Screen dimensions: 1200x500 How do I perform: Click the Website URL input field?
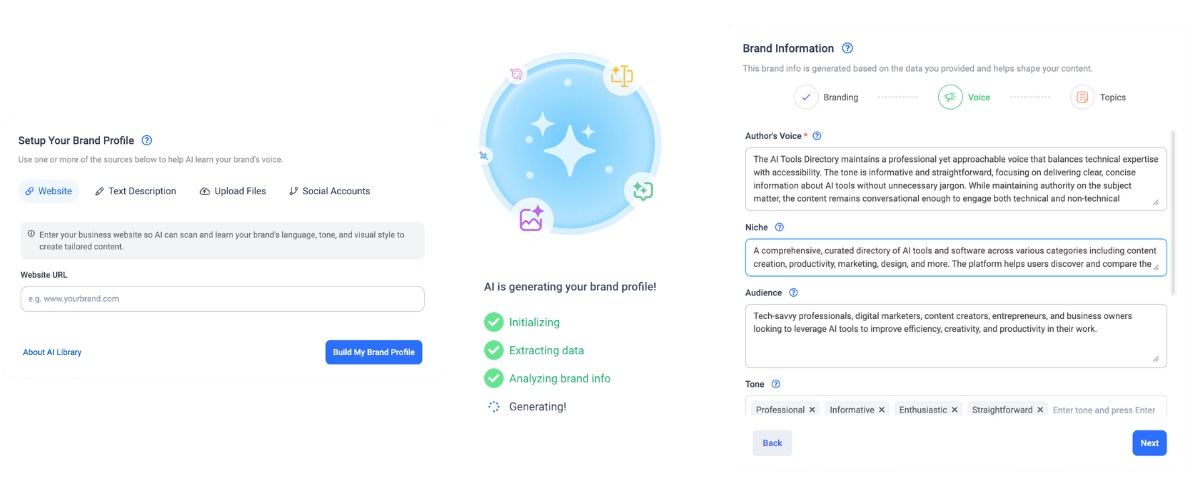click(x=222, y=299)
